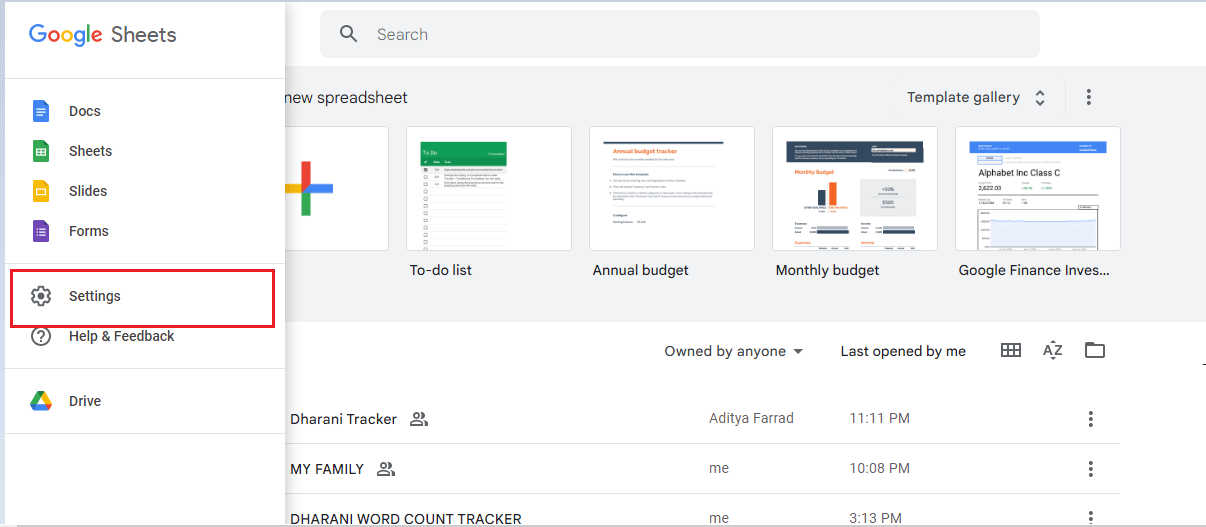Click the 11:11 PM timestamp
This screenshot has height=527, width=1206.
[x=880, y=418]
